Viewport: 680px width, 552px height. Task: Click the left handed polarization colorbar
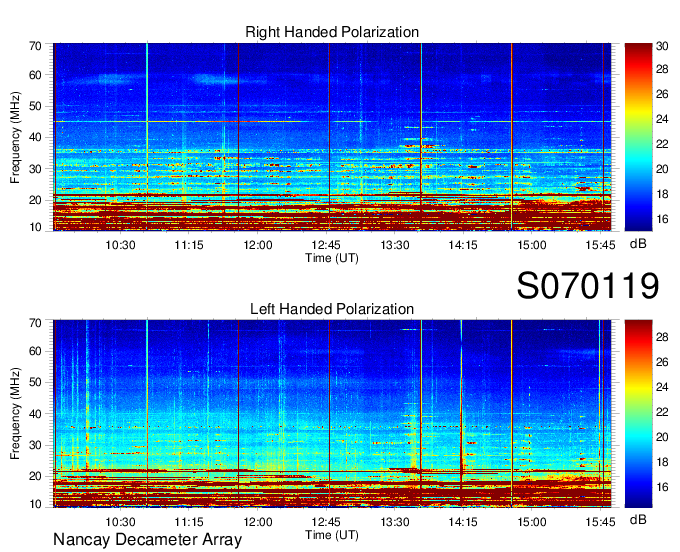click(x=638, y=414)
